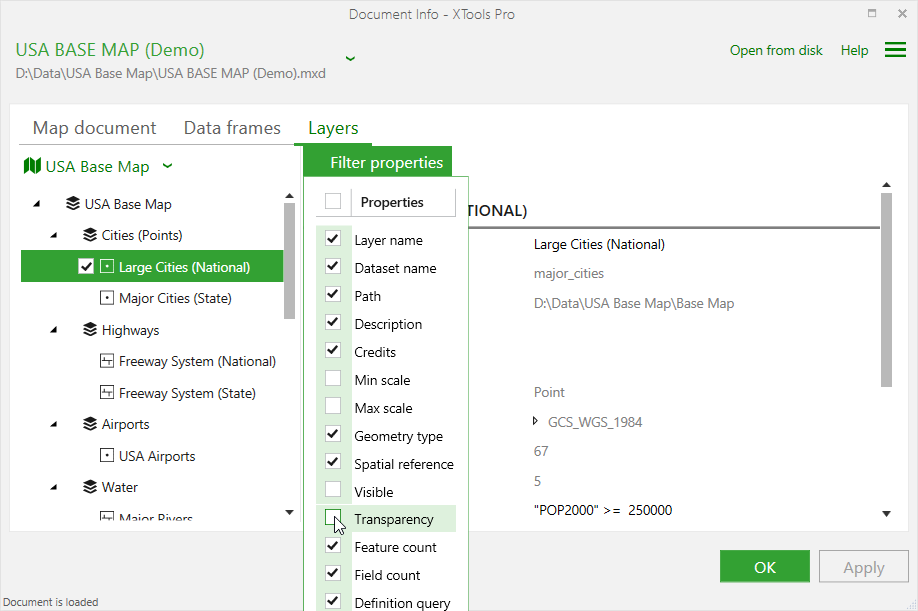Enable the Max scale property
This screenshot has width=918, height=611.
333,406
